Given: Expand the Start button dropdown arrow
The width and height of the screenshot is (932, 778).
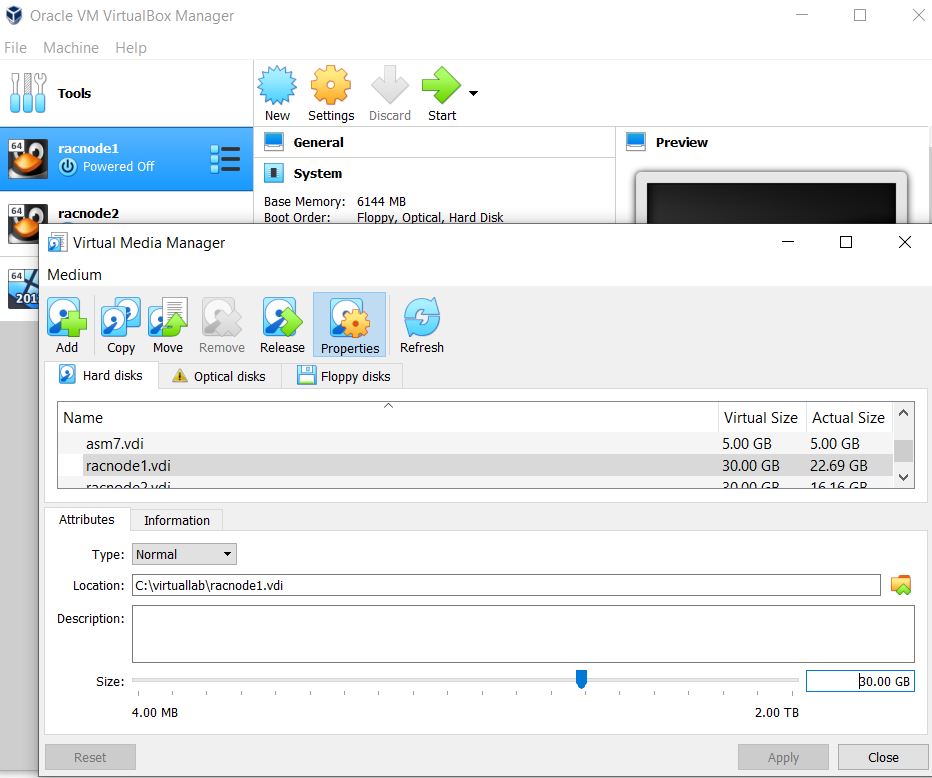Looking at the screenshot, I should (473, 94).
